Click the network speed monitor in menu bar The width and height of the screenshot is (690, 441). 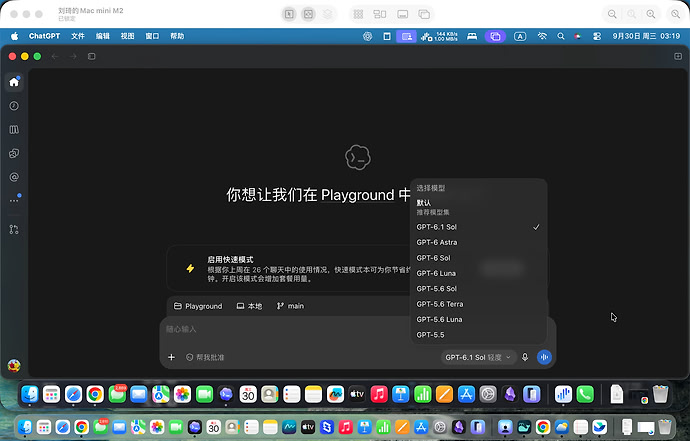tap(439, 37)
